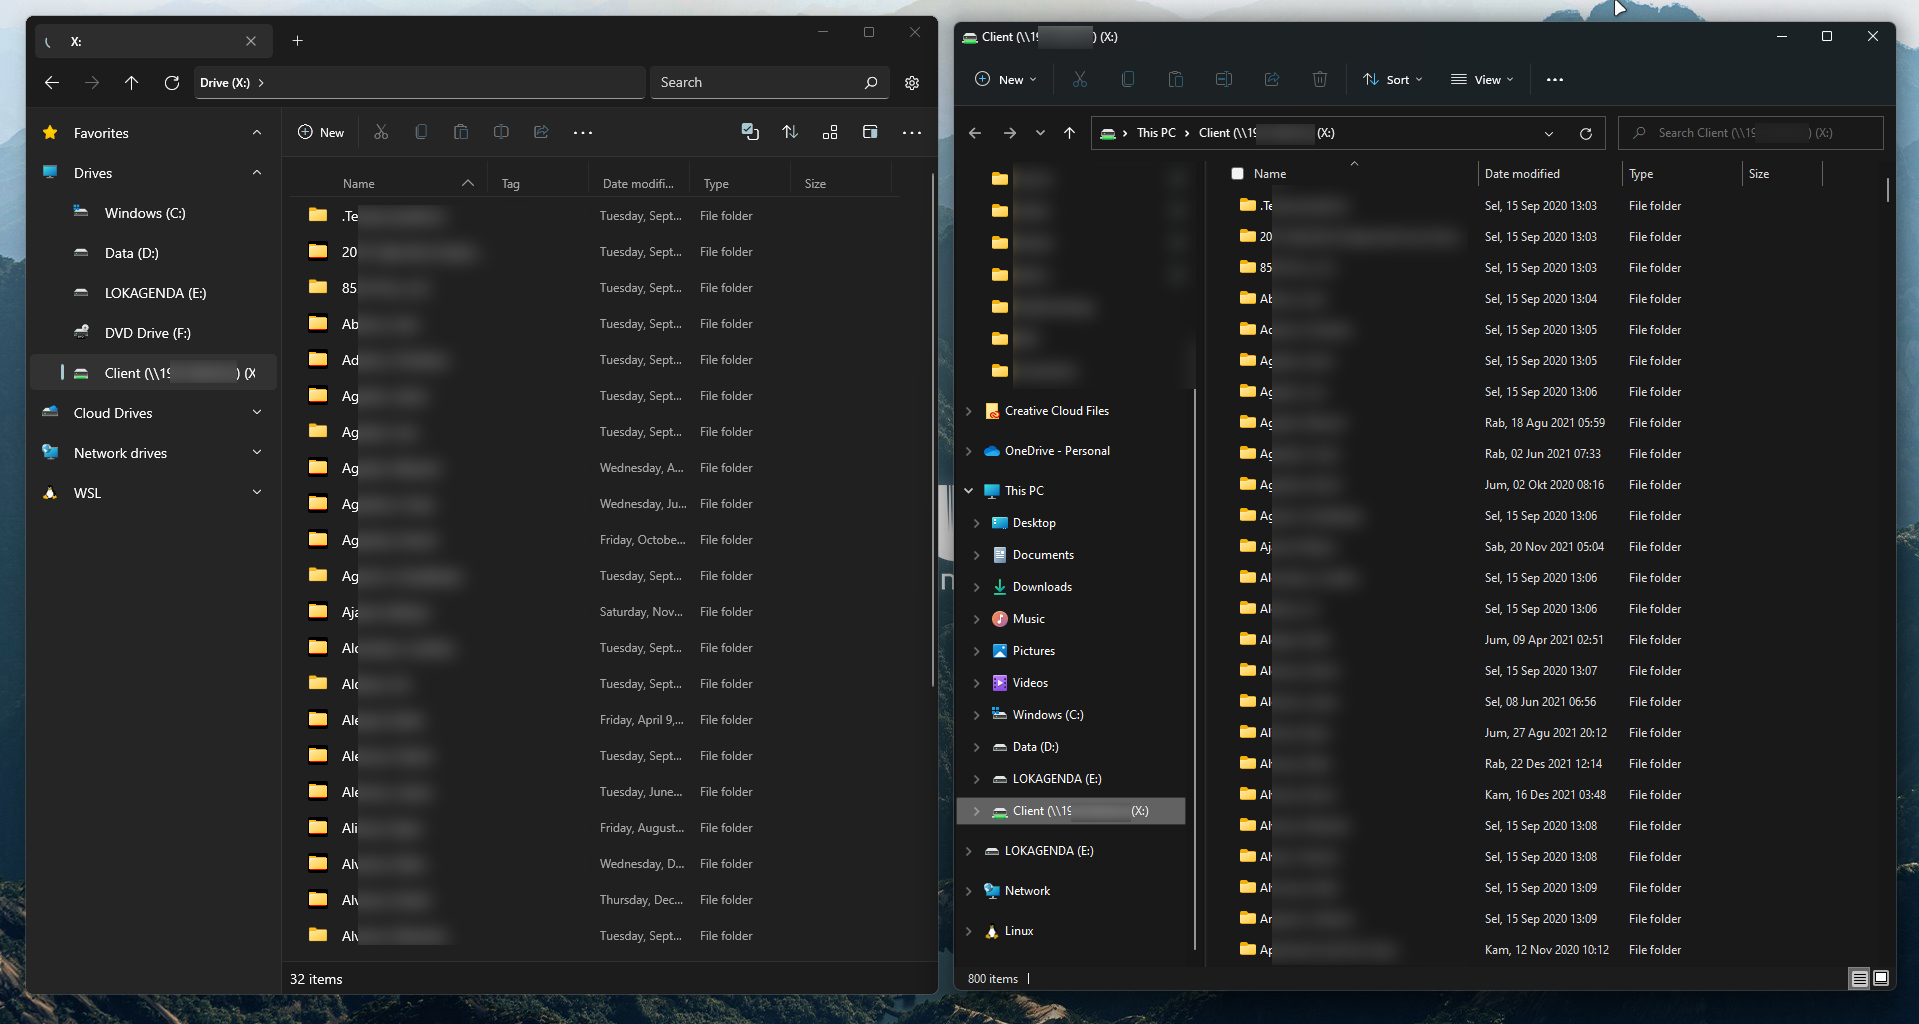Refresh the Drive (X:) view in the Files app
The image size is (1919, 1024).
[x=172, y=83]
